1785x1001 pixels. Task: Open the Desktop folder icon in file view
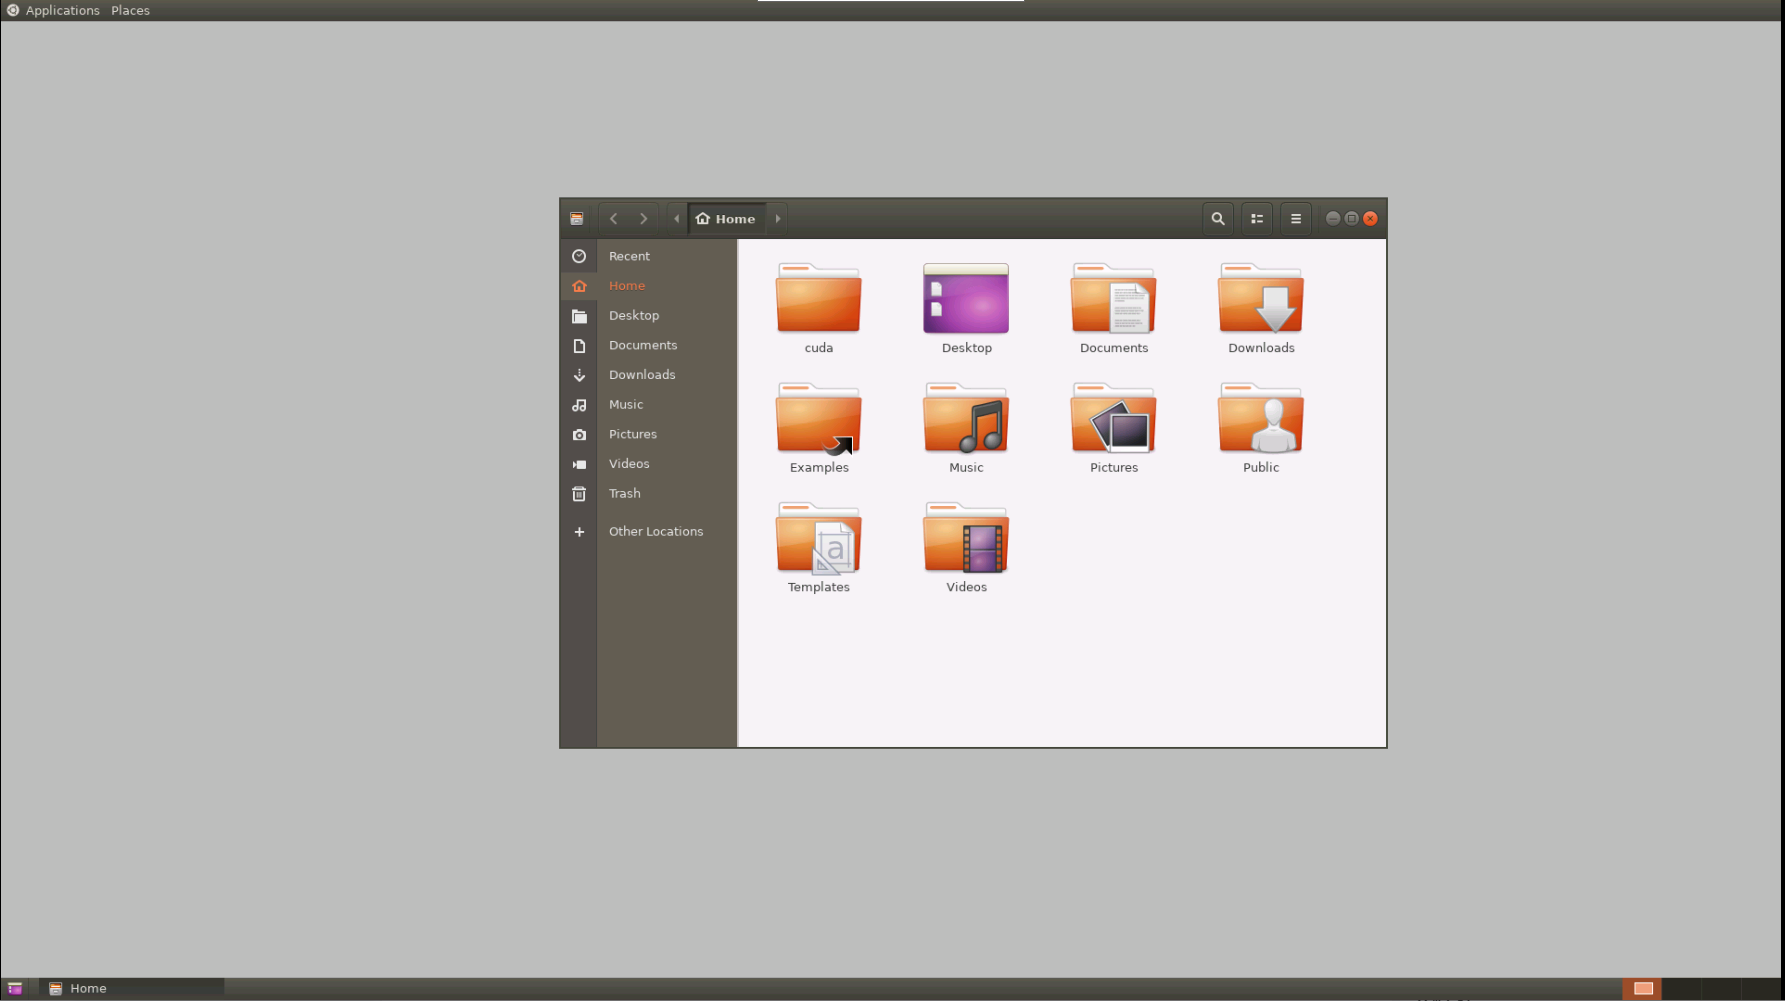pyautogui.click(x=965, y=299)
